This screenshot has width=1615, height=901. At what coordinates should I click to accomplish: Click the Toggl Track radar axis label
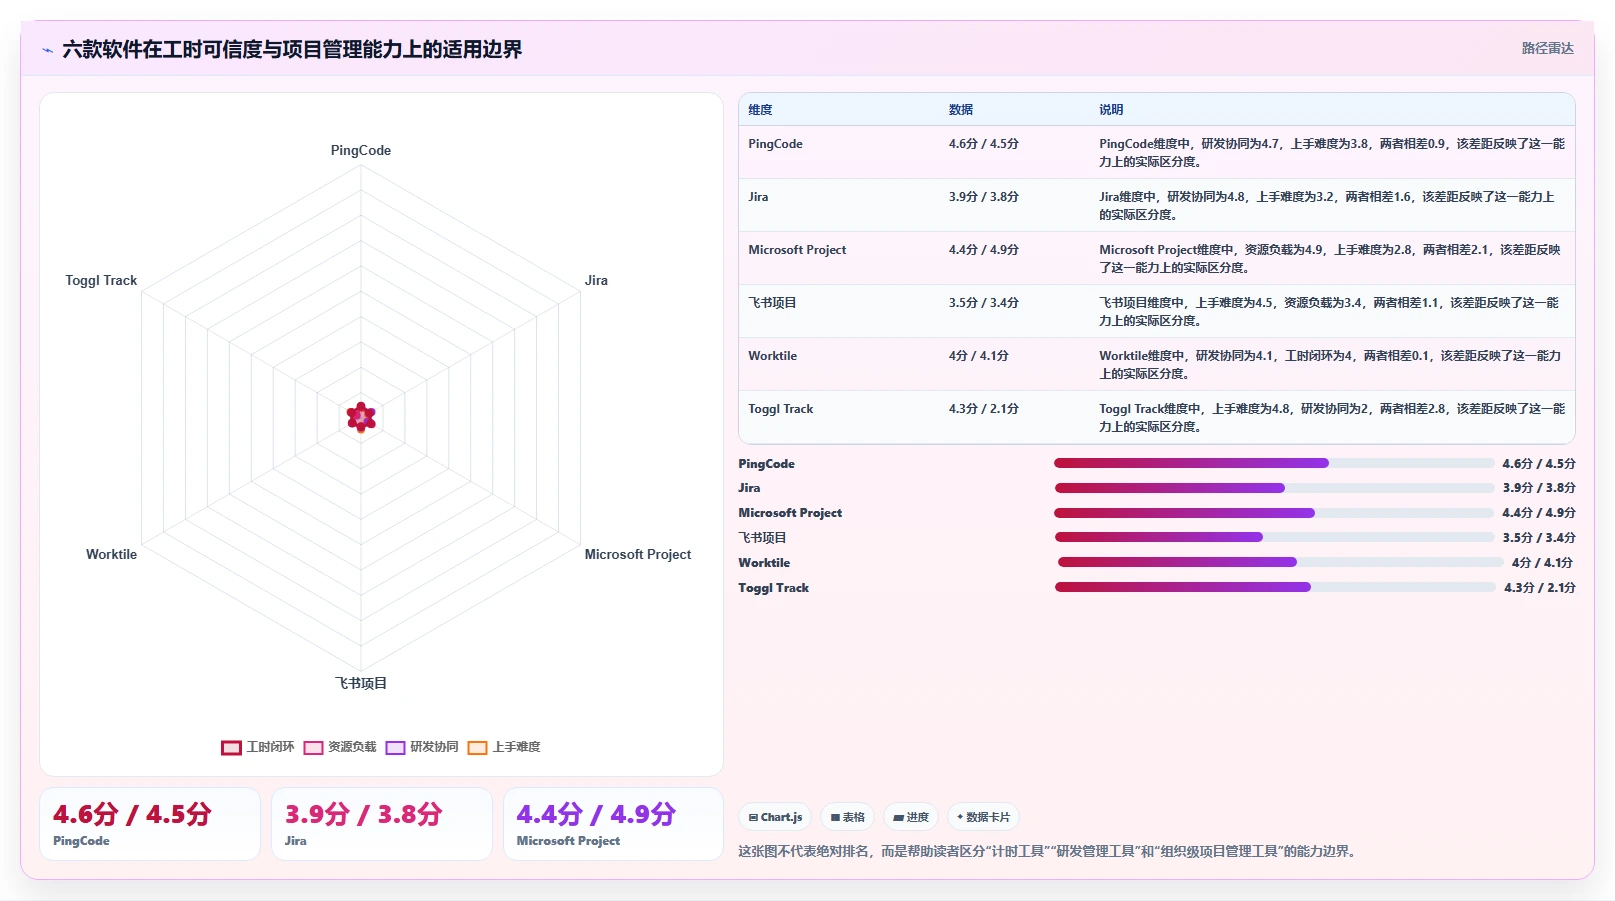101,280
